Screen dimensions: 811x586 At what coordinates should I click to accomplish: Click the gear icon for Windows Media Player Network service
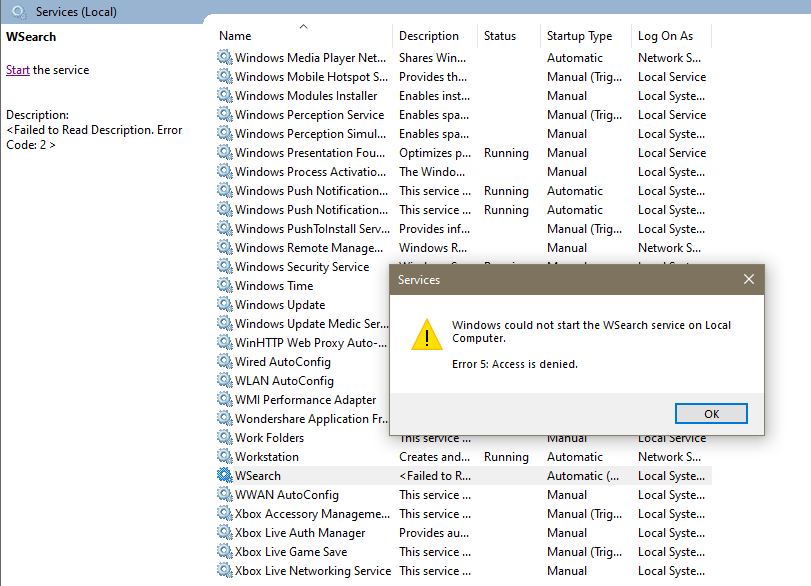pyautogui.click(x=224, y=57)
